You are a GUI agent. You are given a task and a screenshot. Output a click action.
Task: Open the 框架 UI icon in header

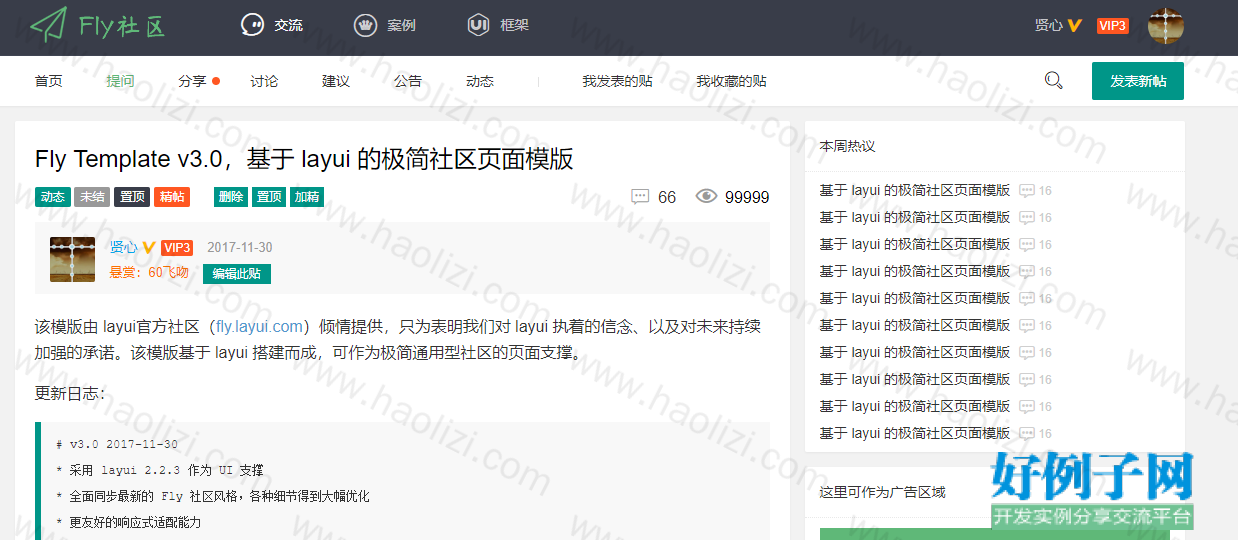pos(479,25)
